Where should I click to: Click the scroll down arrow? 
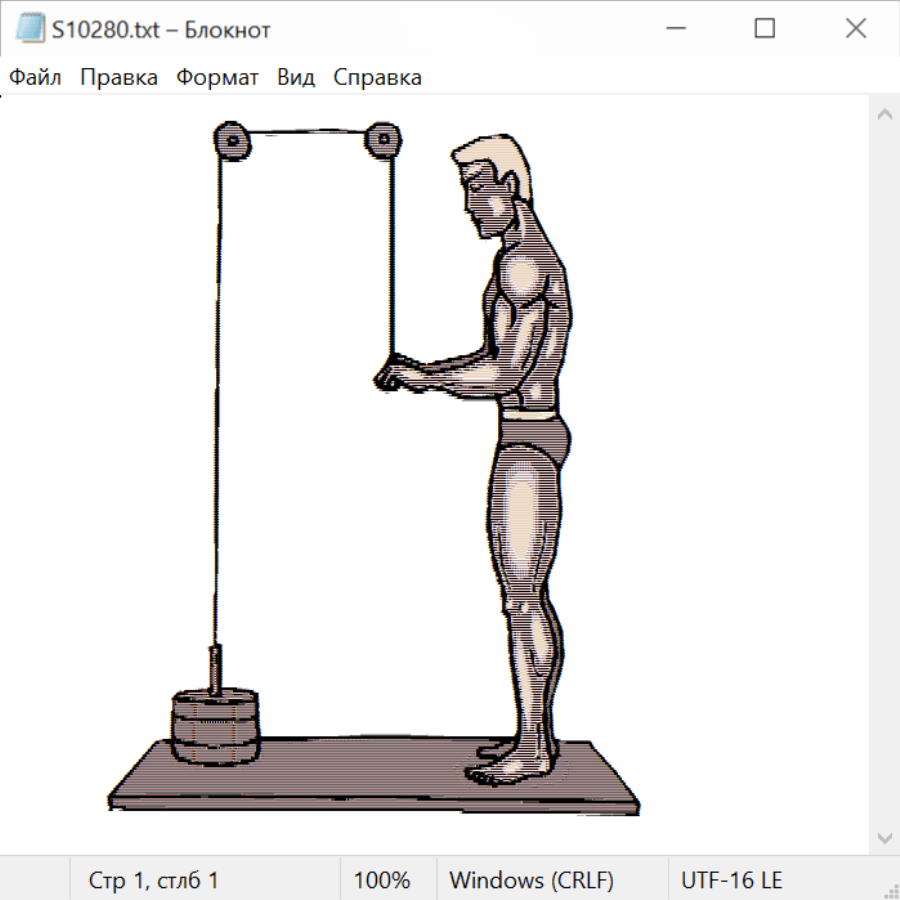884,836
